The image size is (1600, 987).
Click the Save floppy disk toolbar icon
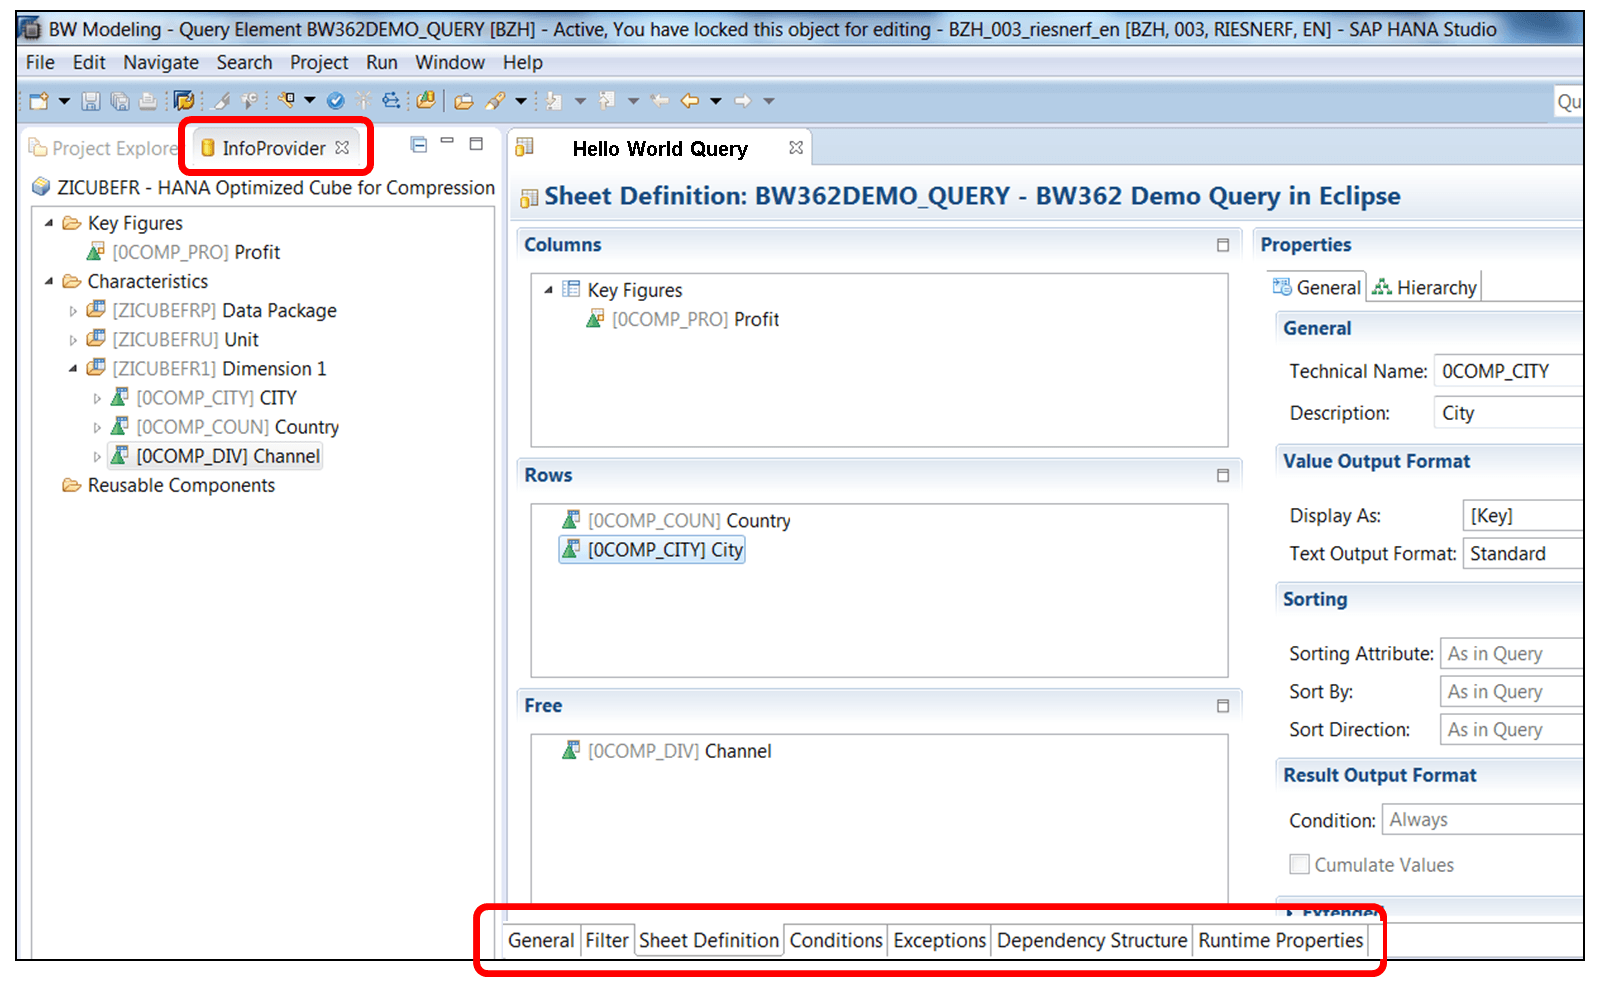91,101
